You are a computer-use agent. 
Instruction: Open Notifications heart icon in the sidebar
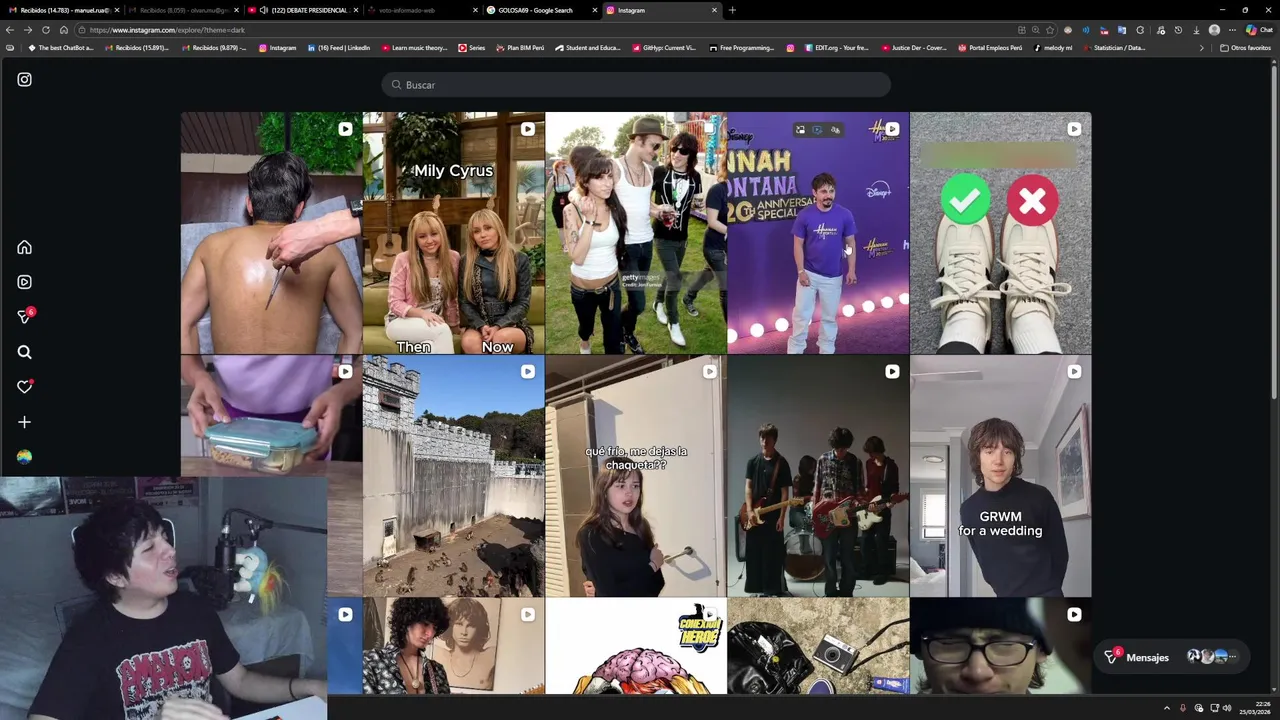tap(24, 387)
